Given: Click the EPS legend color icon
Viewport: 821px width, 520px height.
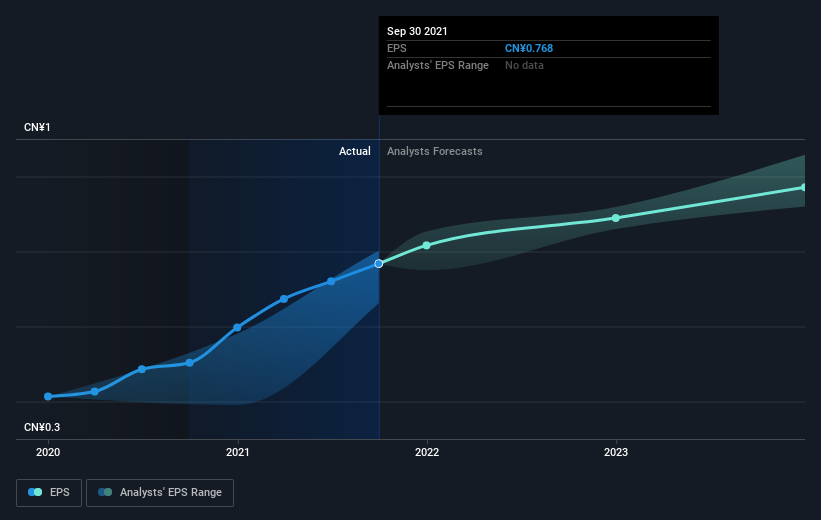Looking at the screenshot, I should pos(35,492).
